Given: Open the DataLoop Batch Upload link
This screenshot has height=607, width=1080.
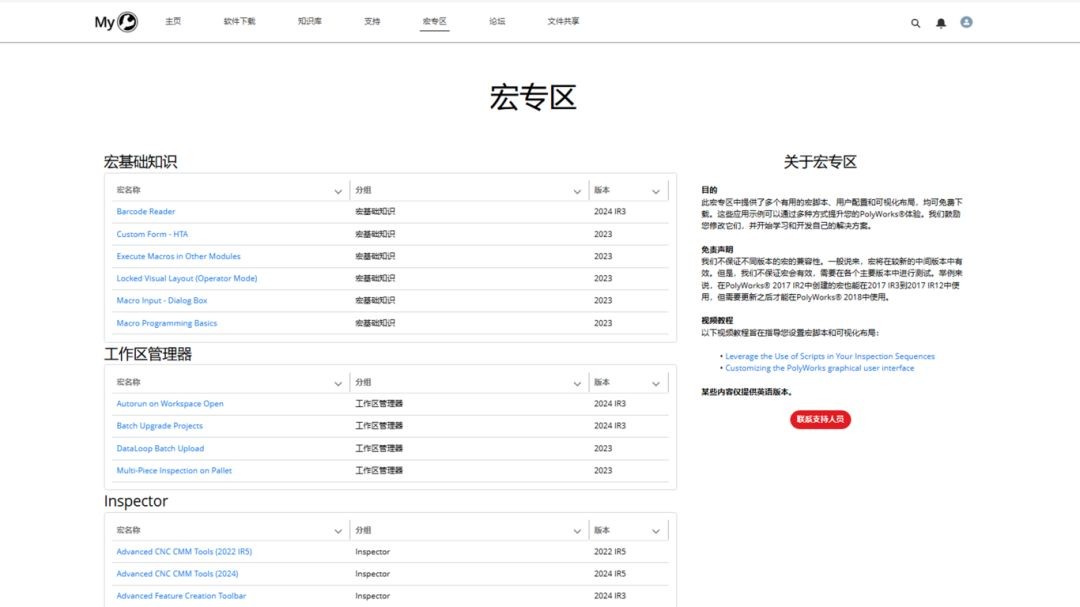Looking at the screenshot, I should pos(160,449).
